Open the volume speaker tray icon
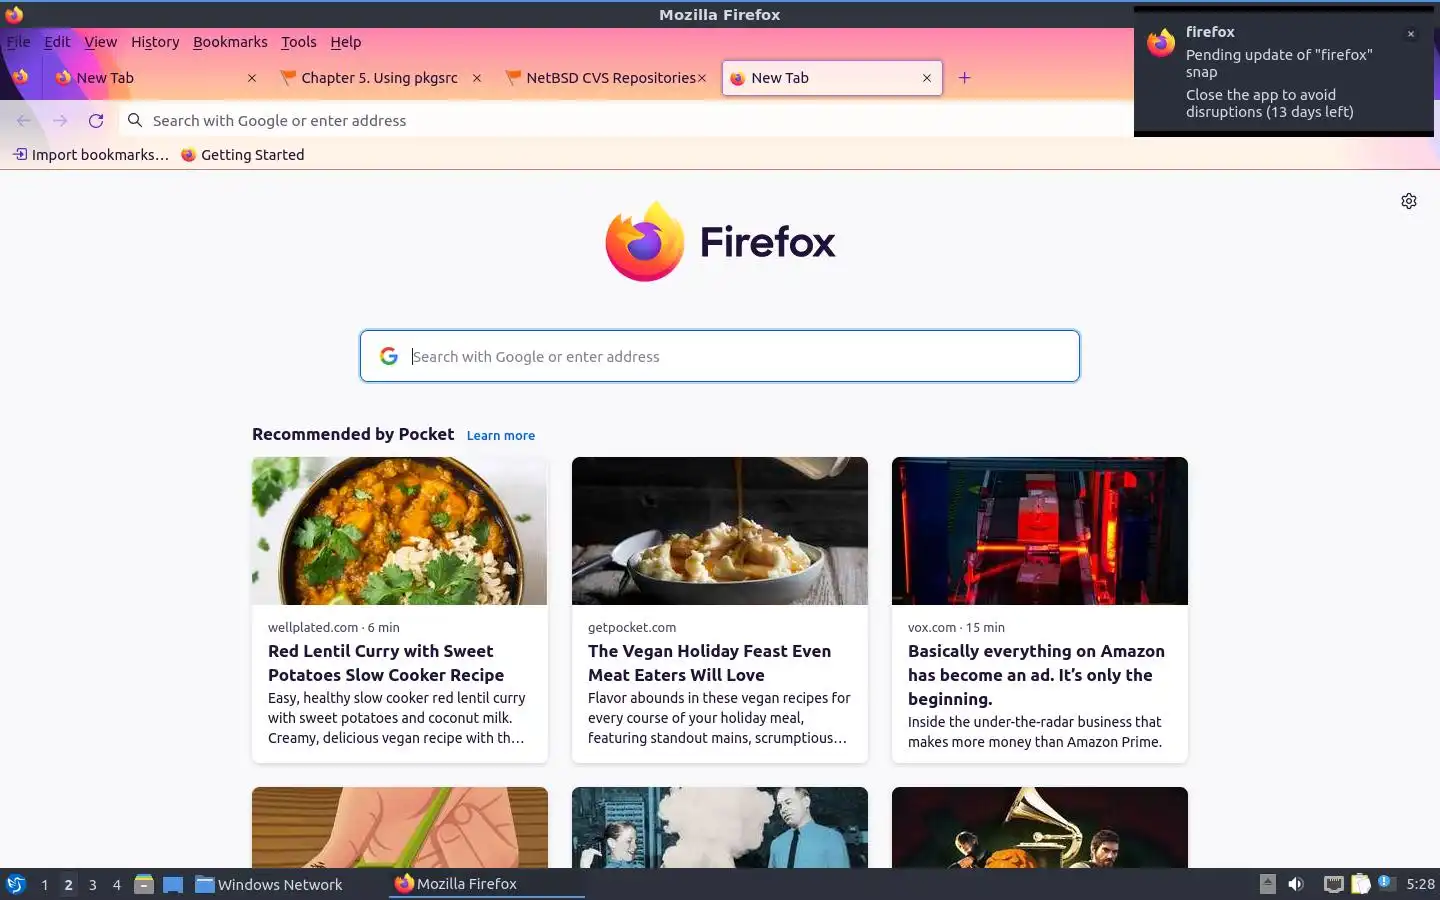This screenshot has height=900, width=1440. click(x=1296, y=884)
